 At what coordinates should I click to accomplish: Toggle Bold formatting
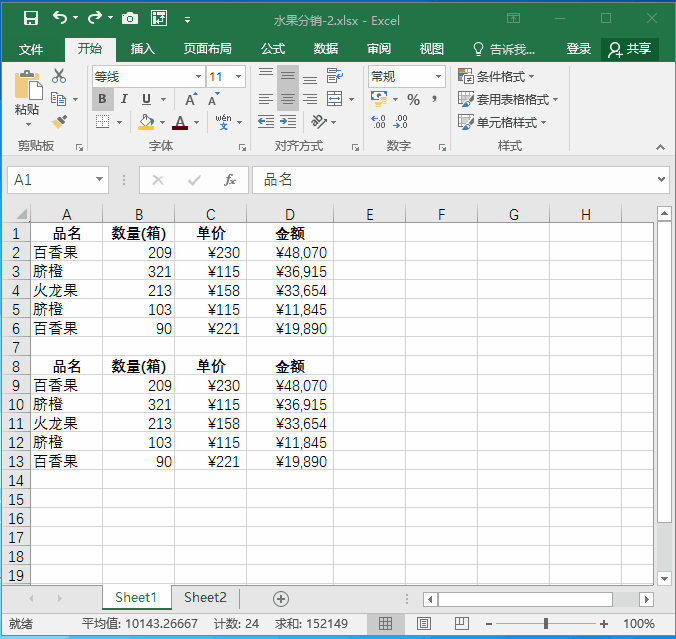pos(102,99)
